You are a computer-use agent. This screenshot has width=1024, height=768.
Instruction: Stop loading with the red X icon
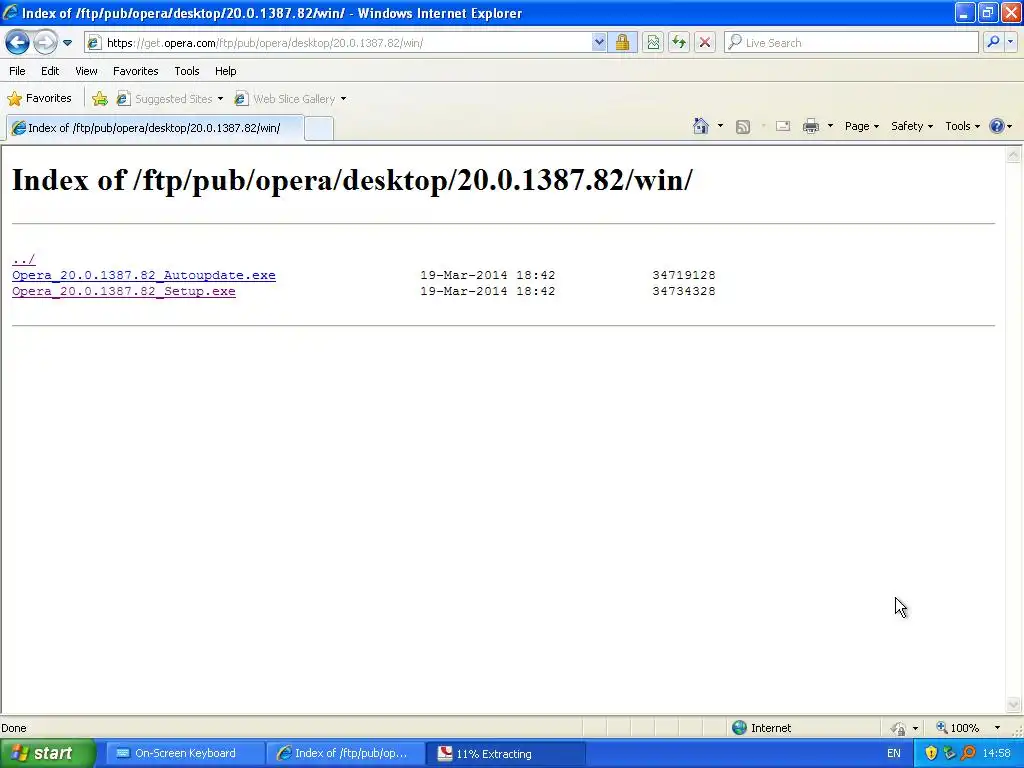(705, 43)
